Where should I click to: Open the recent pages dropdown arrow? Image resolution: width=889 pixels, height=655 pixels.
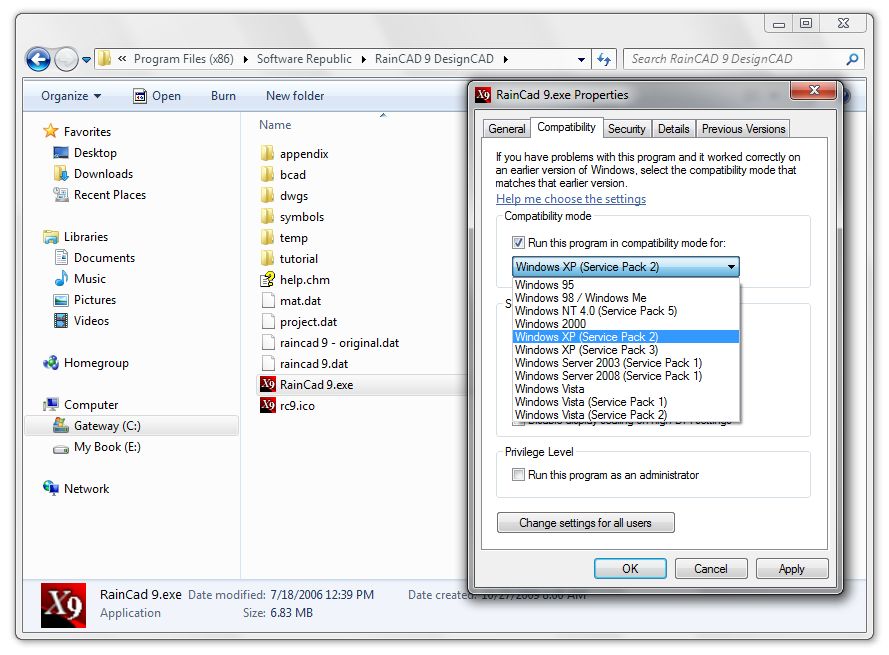[86, 59]
